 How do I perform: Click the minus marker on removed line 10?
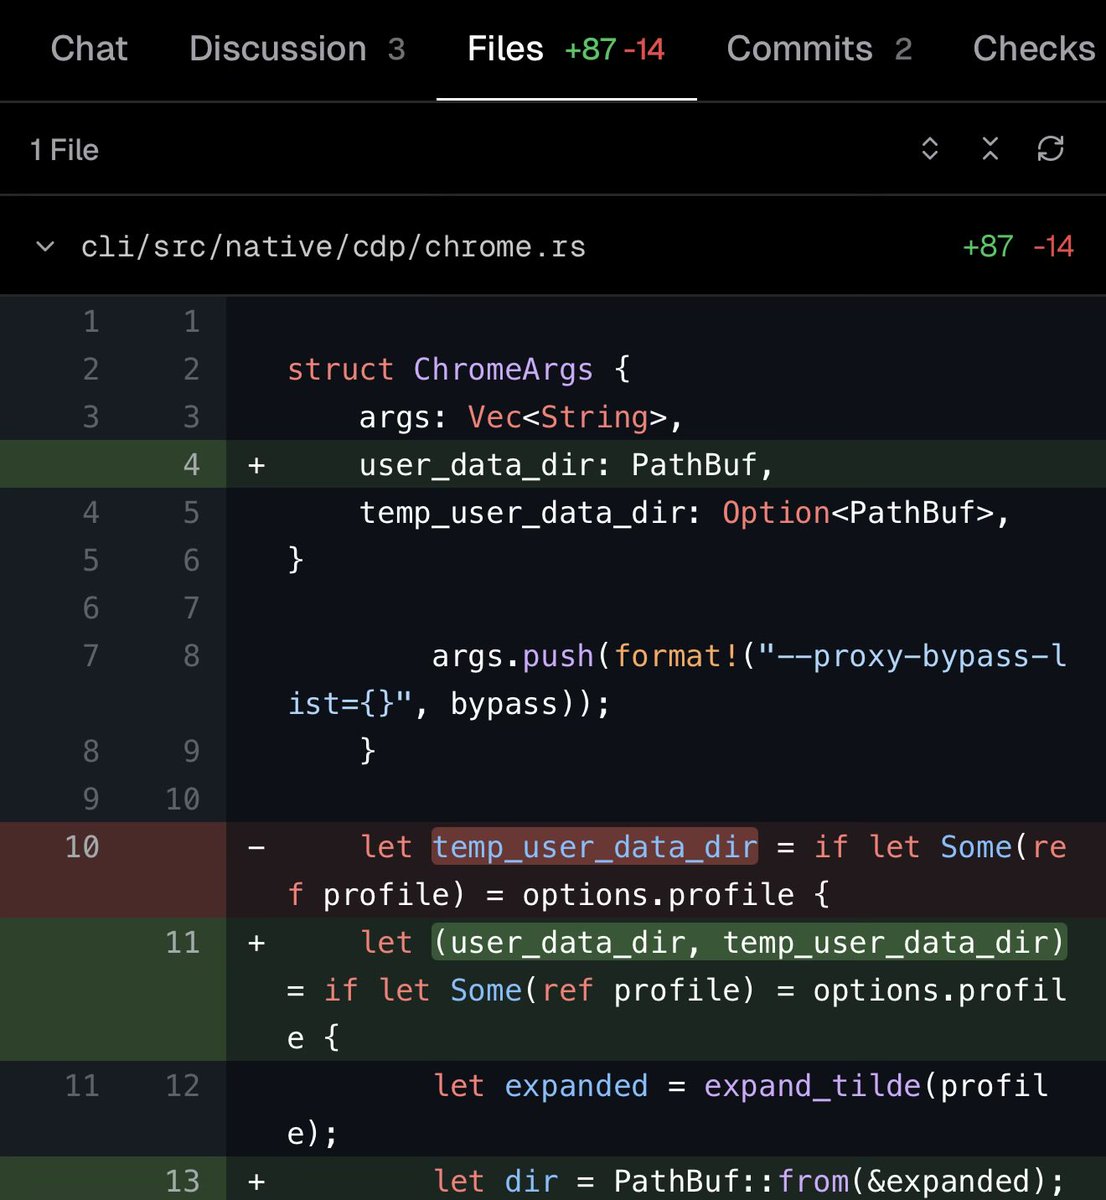(x=257, y=848)
